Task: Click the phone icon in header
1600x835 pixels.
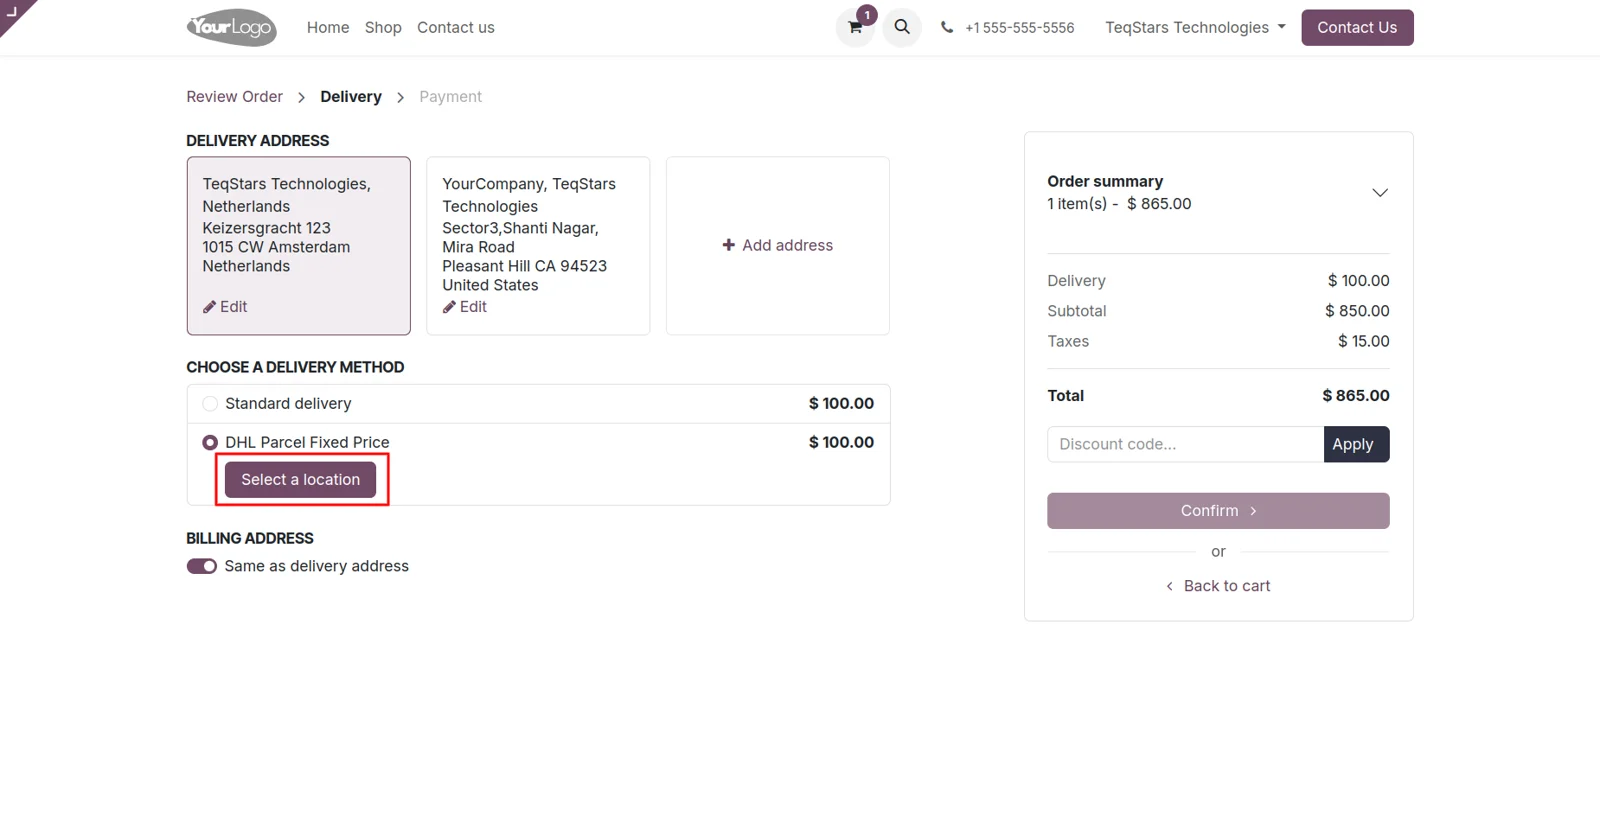Action: coord(947,28)
